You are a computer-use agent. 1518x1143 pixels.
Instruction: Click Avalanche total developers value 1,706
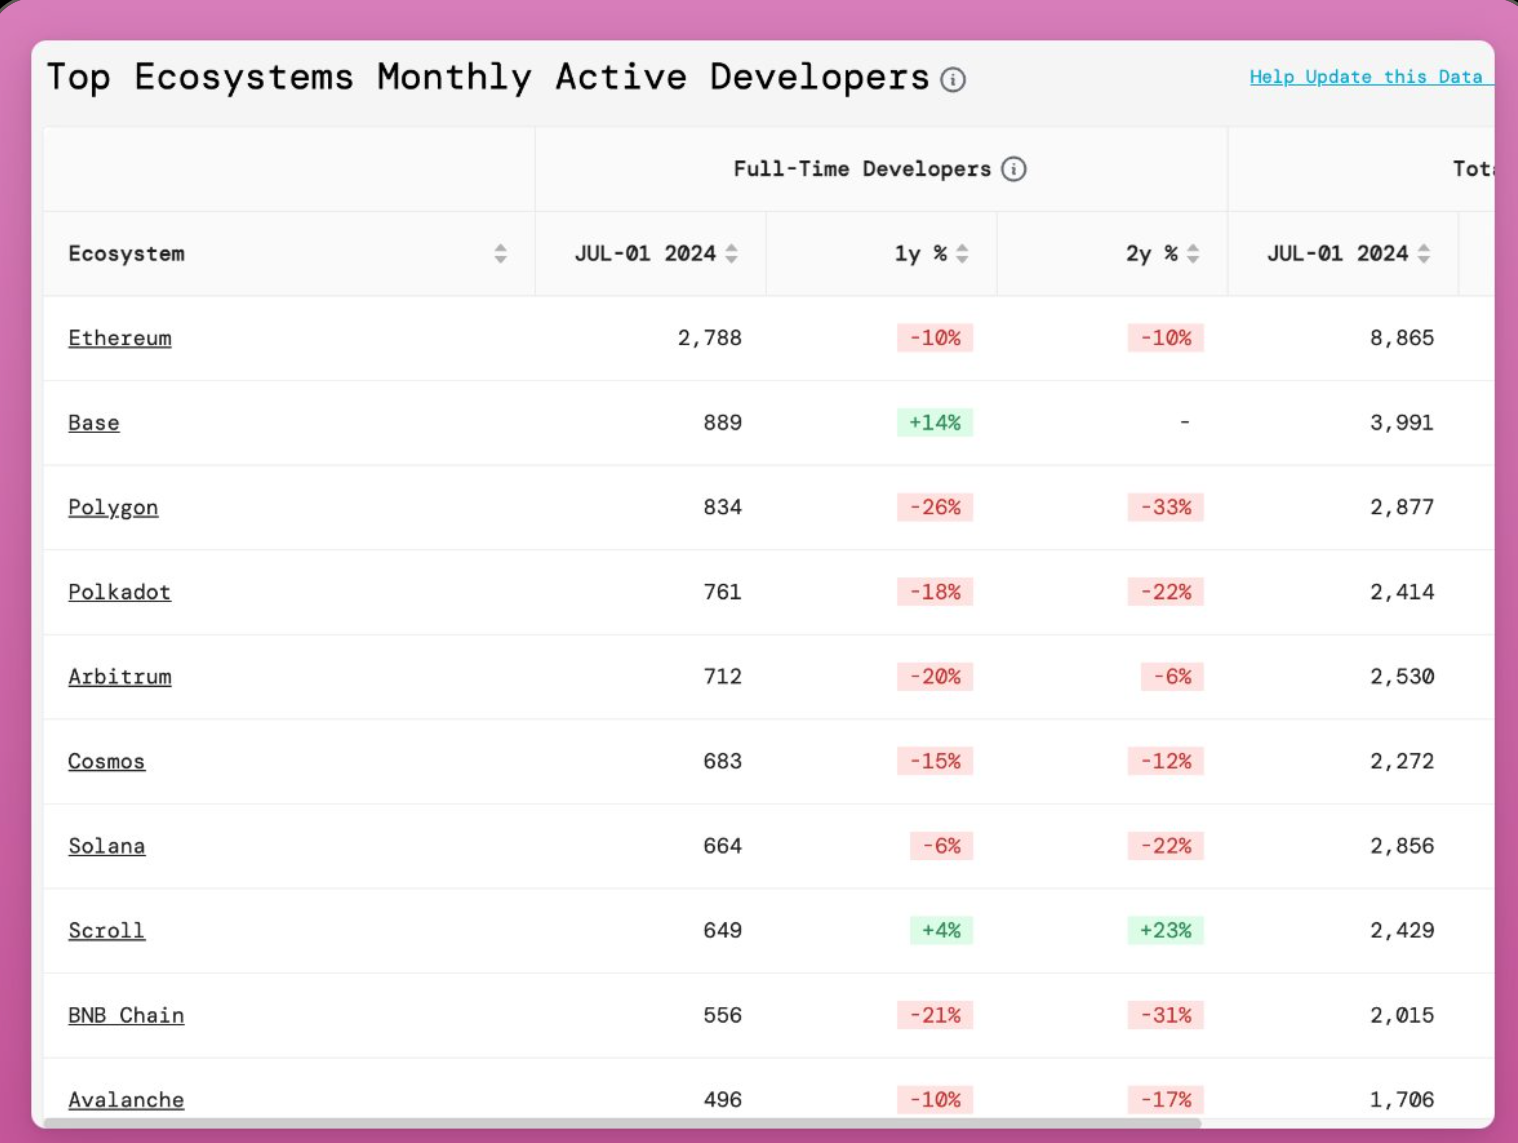pyautogui.click(x=1402, y=1100)
